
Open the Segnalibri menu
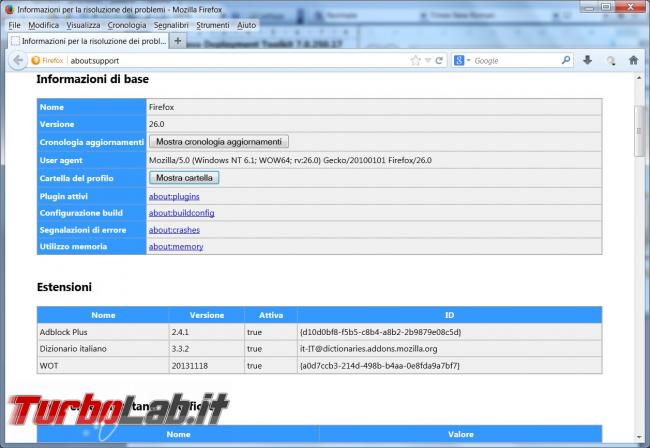coord(171,25)
